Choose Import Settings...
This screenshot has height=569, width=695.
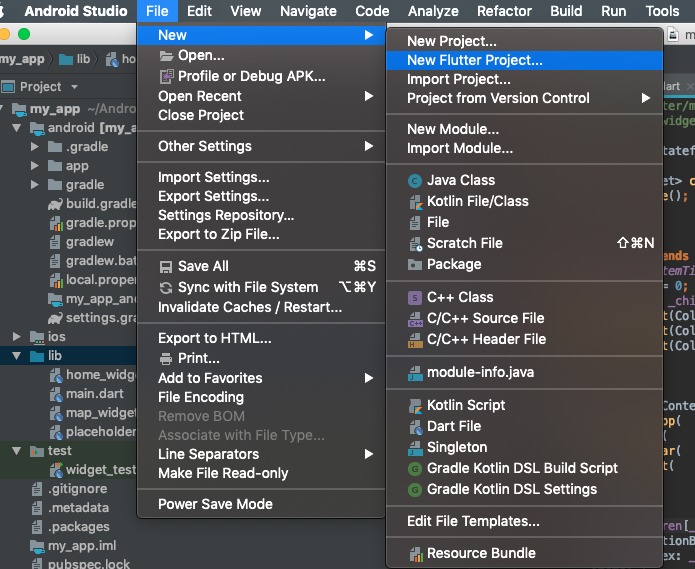point(261,177)
